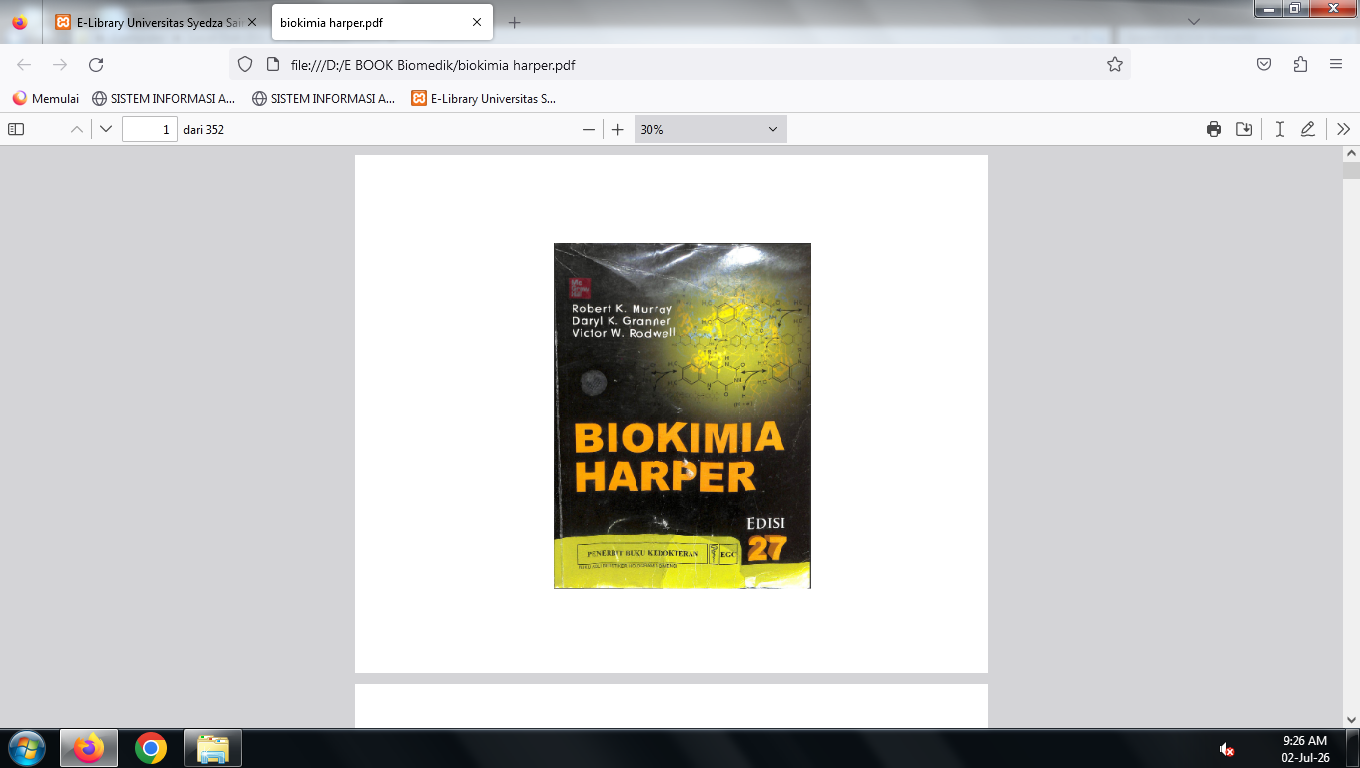Open the Extensions puzzle icon
Screen dimensions: 1360x768
[1300, 65]
